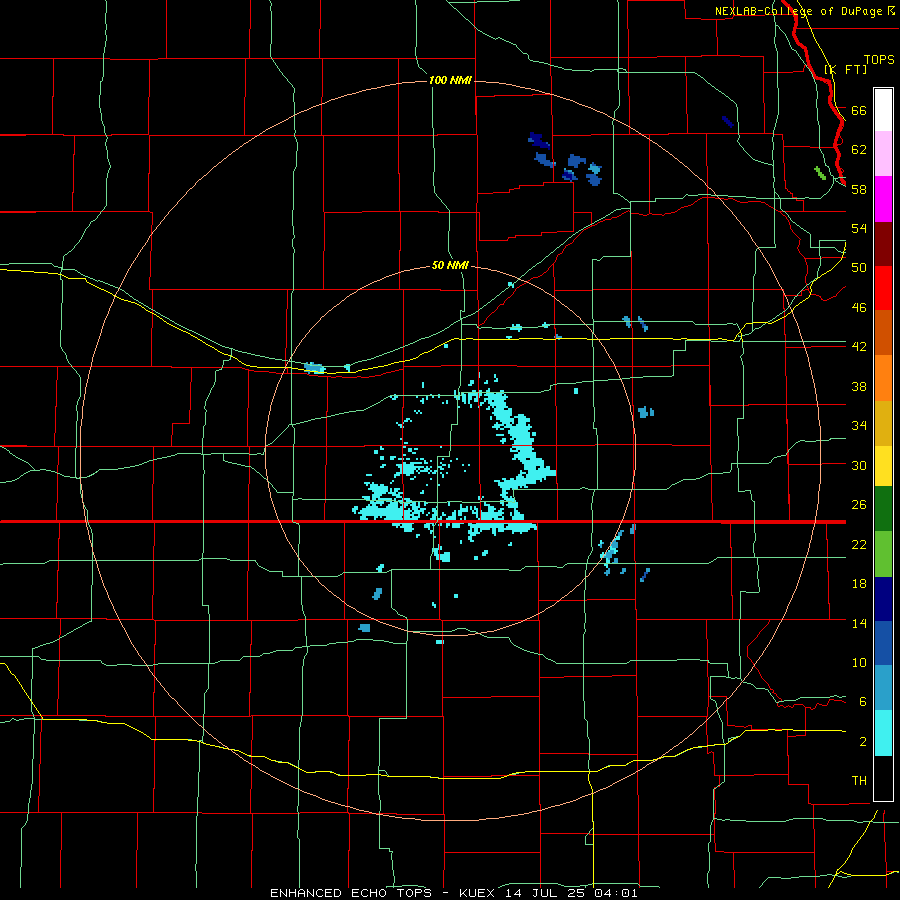Click the '14 JUL 25 04:01' timestamp
This screenshot has width=900, height=900.
point(571,893)
